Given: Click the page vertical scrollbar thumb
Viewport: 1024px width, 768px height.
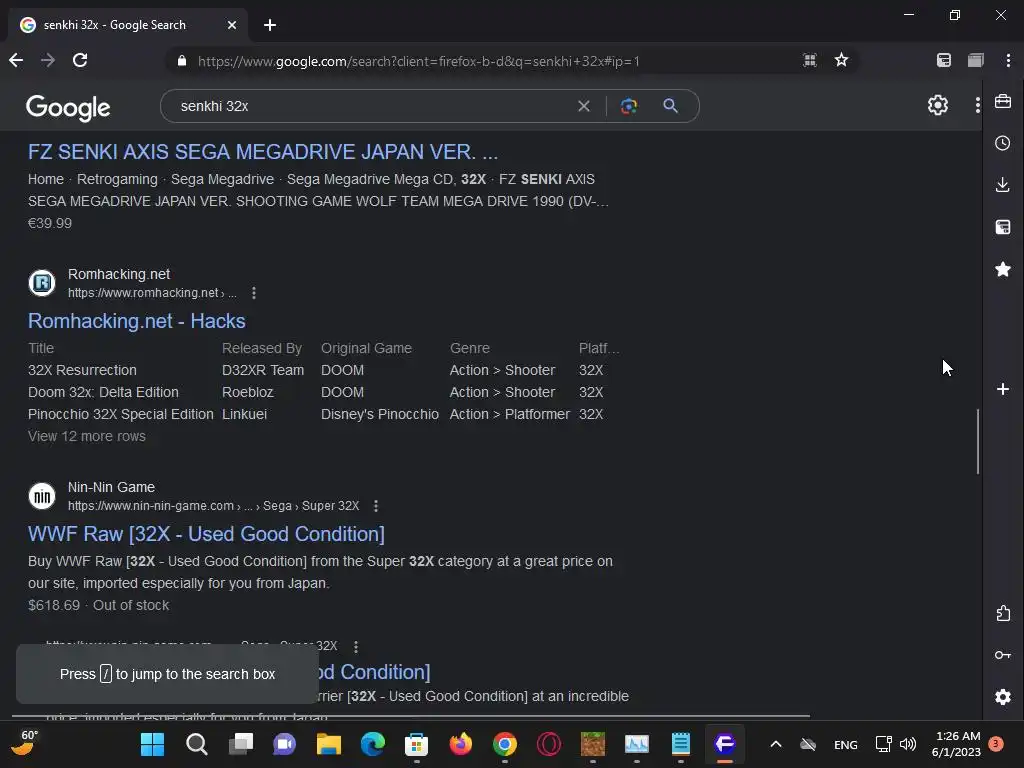Looking at the screenshot, I should click(x=978, y=441).
